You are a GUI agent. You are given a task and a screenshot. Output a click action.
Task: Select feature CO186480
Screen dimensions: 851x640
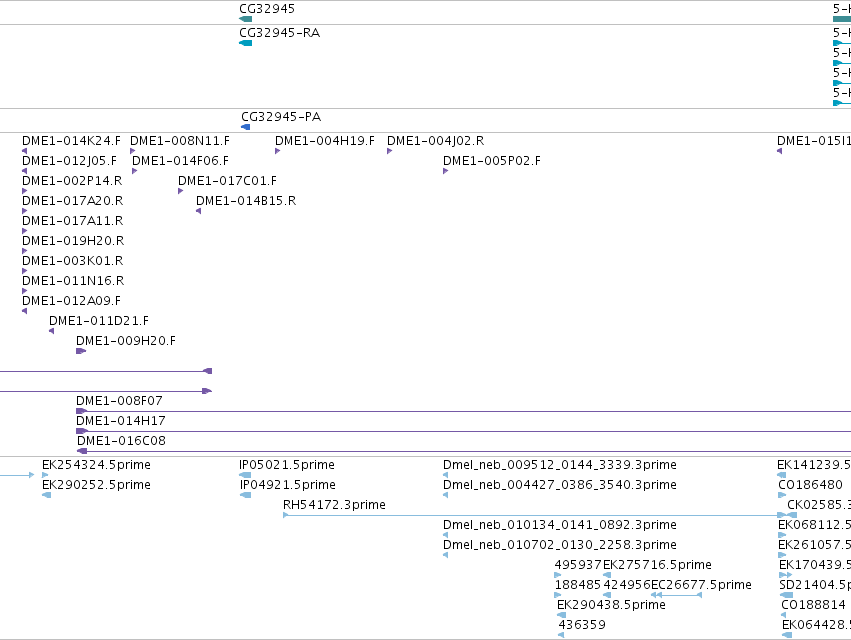pyautogui.click(x=810, y=485)
